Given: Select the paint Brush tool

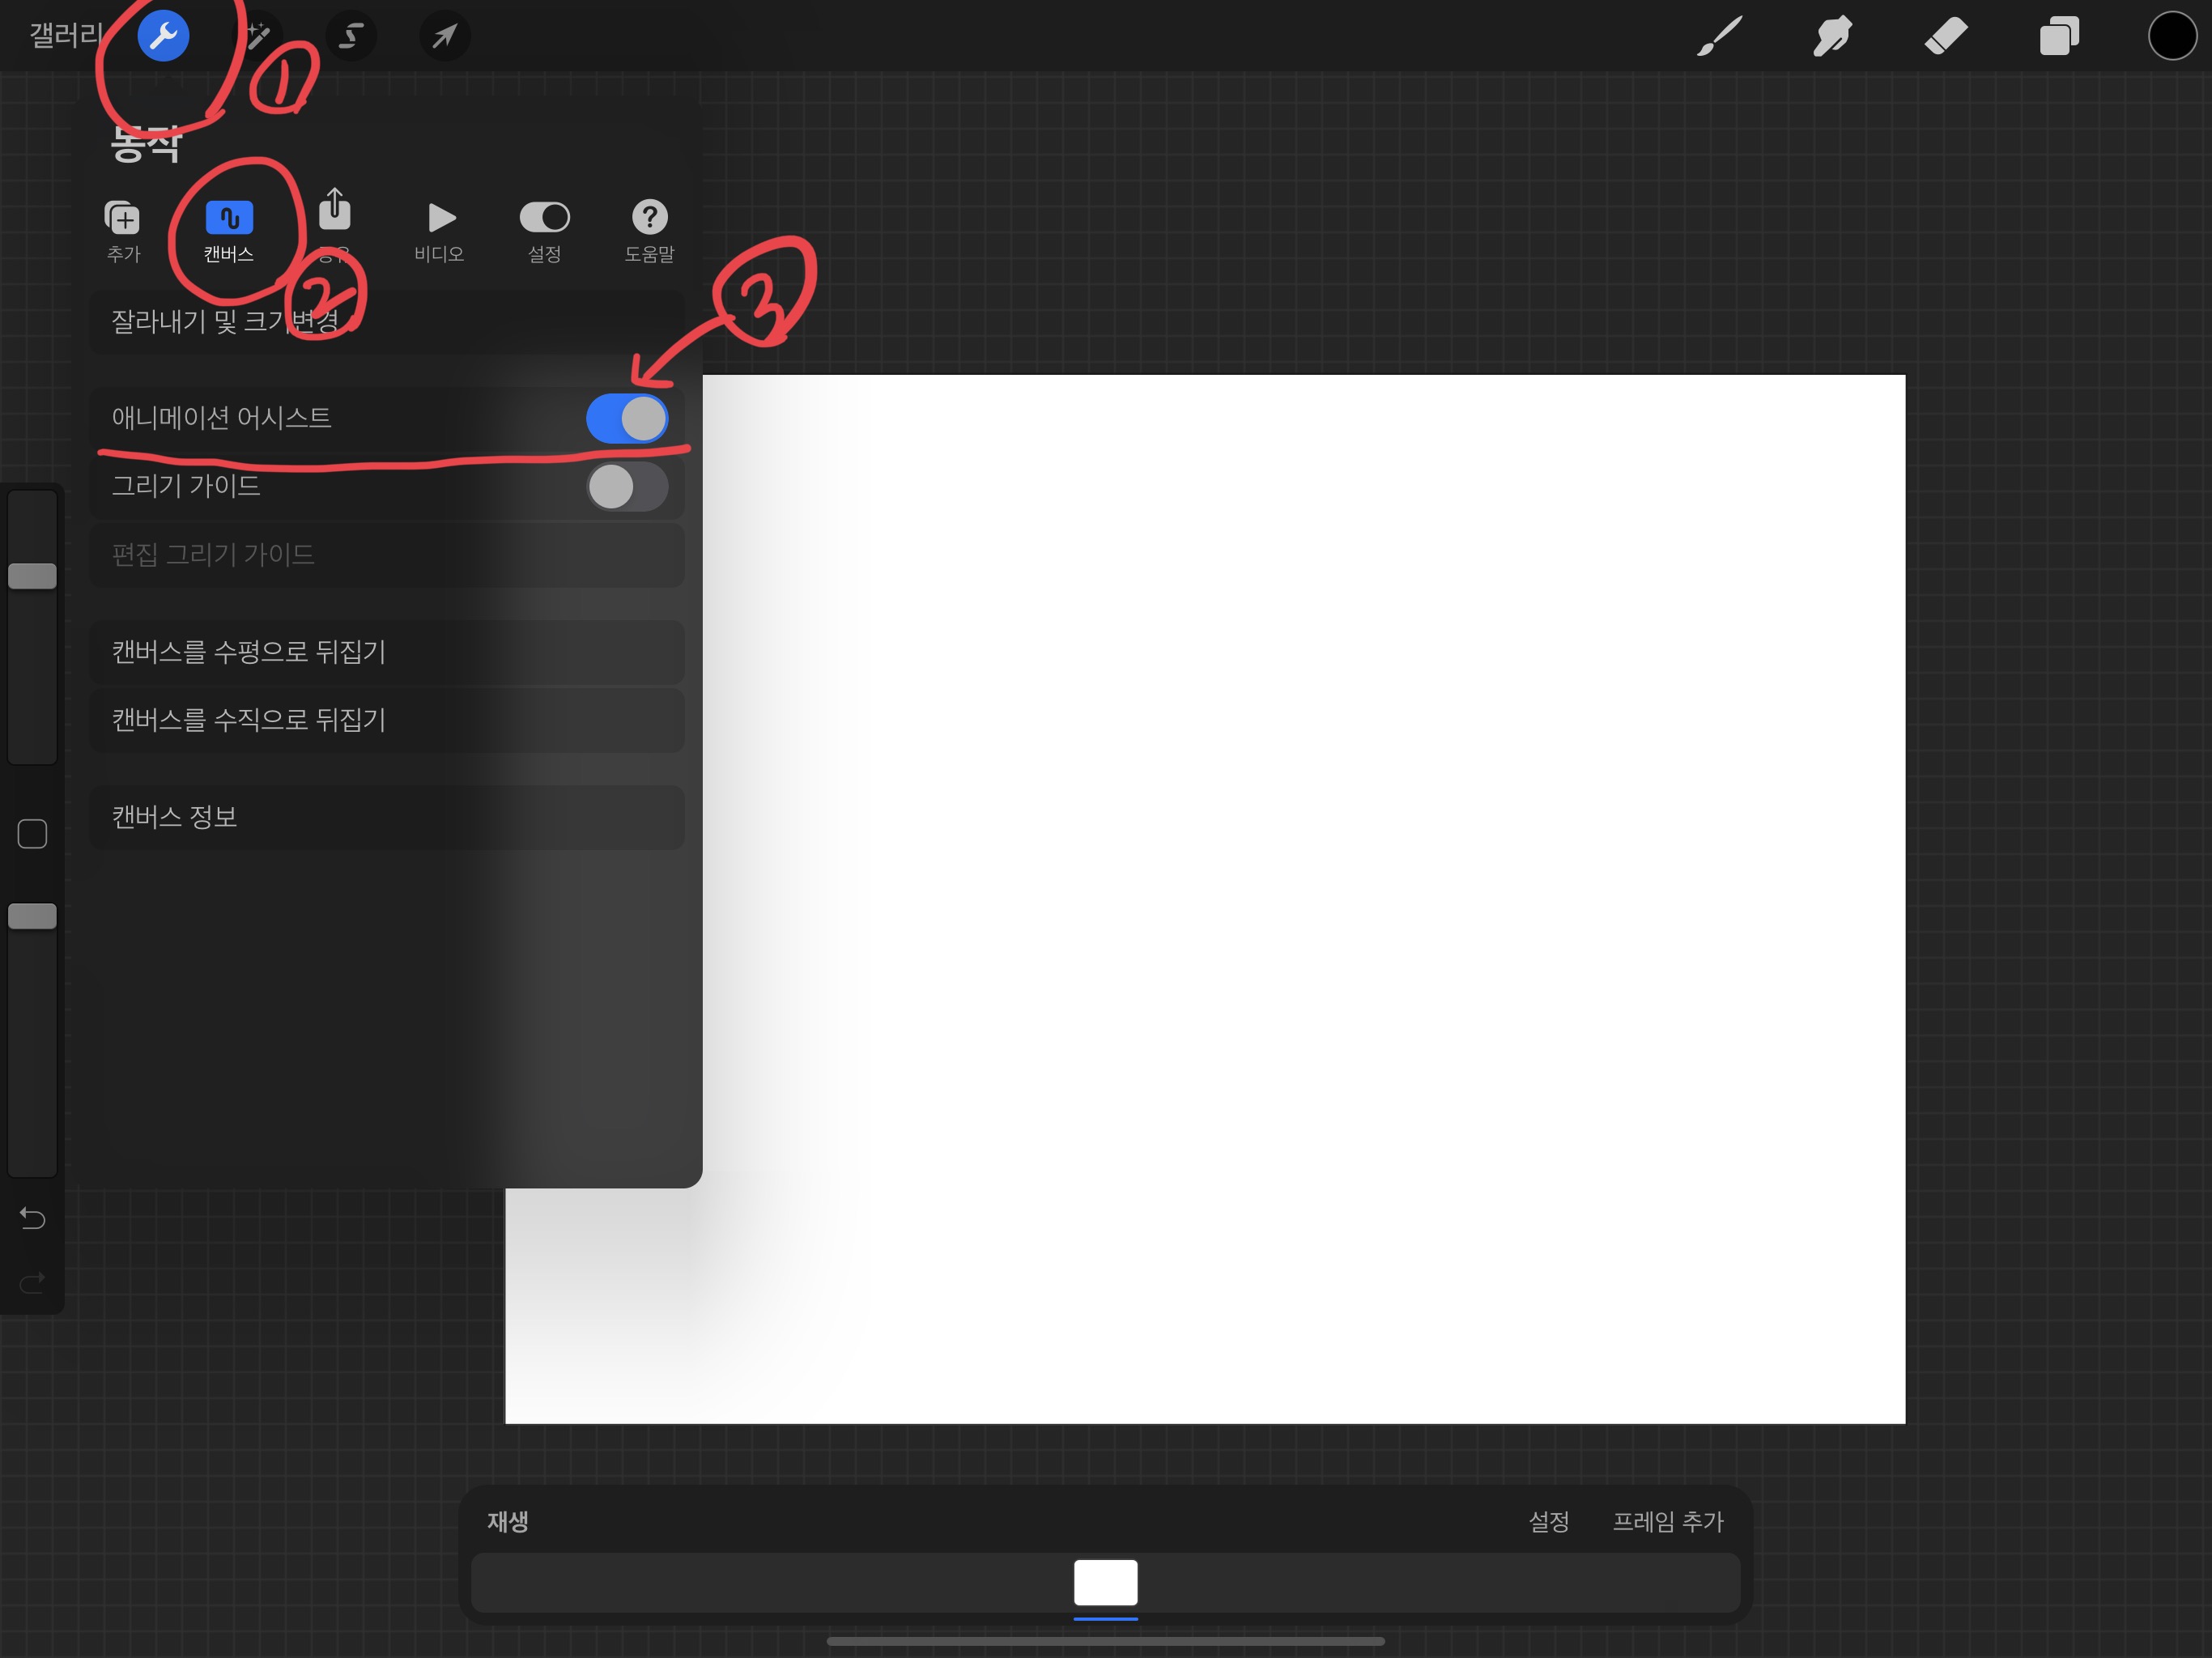Looking at the screenshot, I should [x=1719, y=36].
